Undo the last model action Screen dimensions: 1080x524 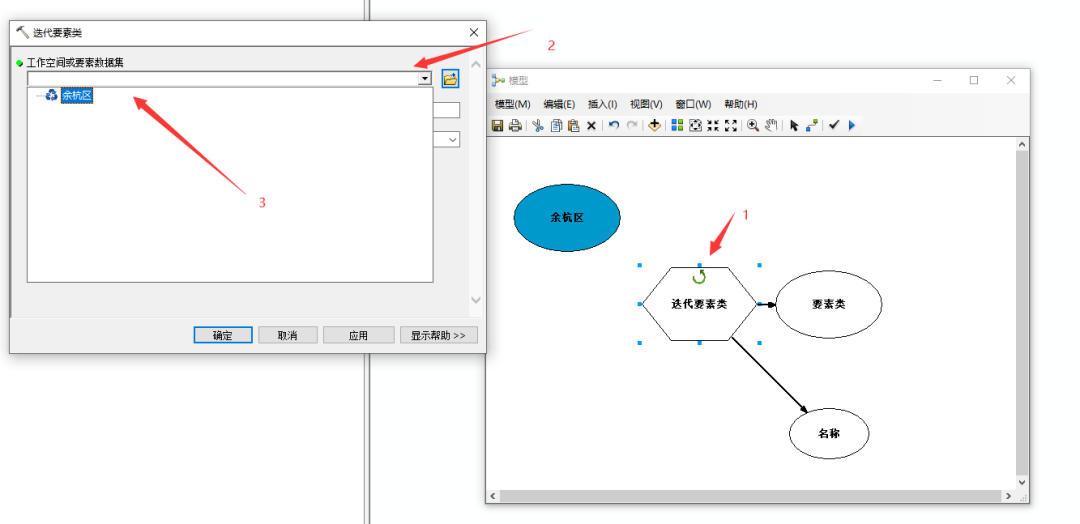tap(614, 125)
